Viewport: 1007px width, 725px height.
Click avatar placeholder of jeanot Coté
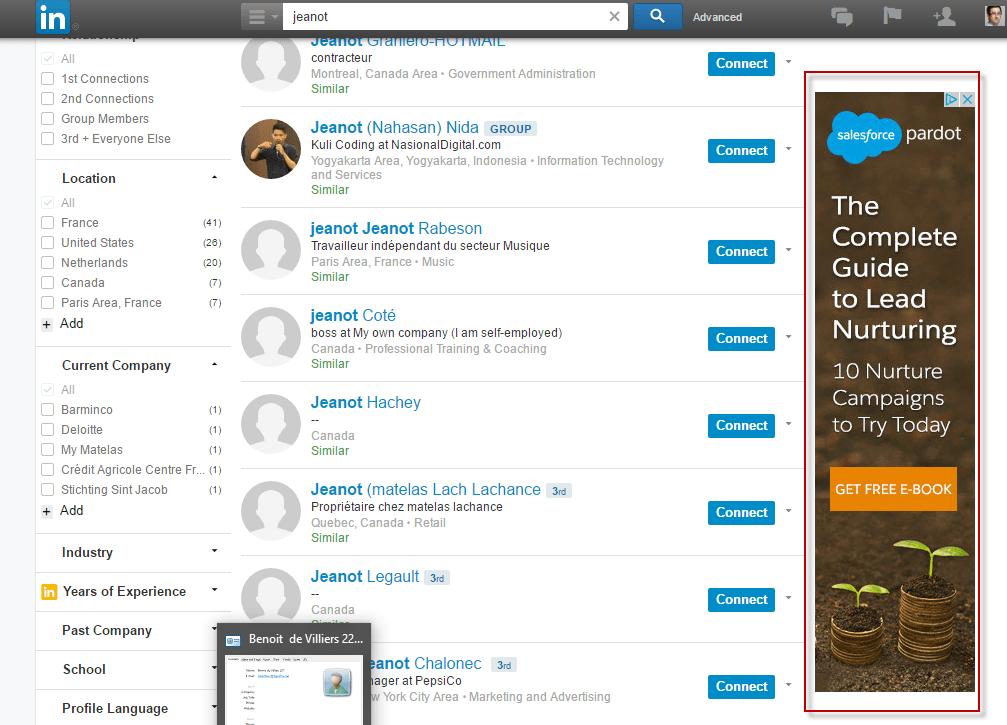point(271,337)
